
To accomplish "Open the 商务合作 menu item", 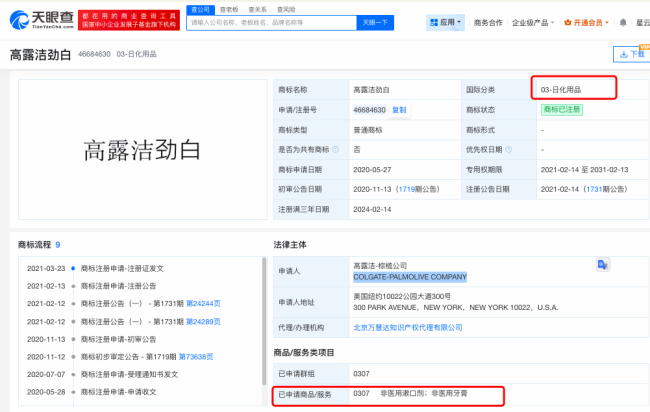I will (488, 22).
